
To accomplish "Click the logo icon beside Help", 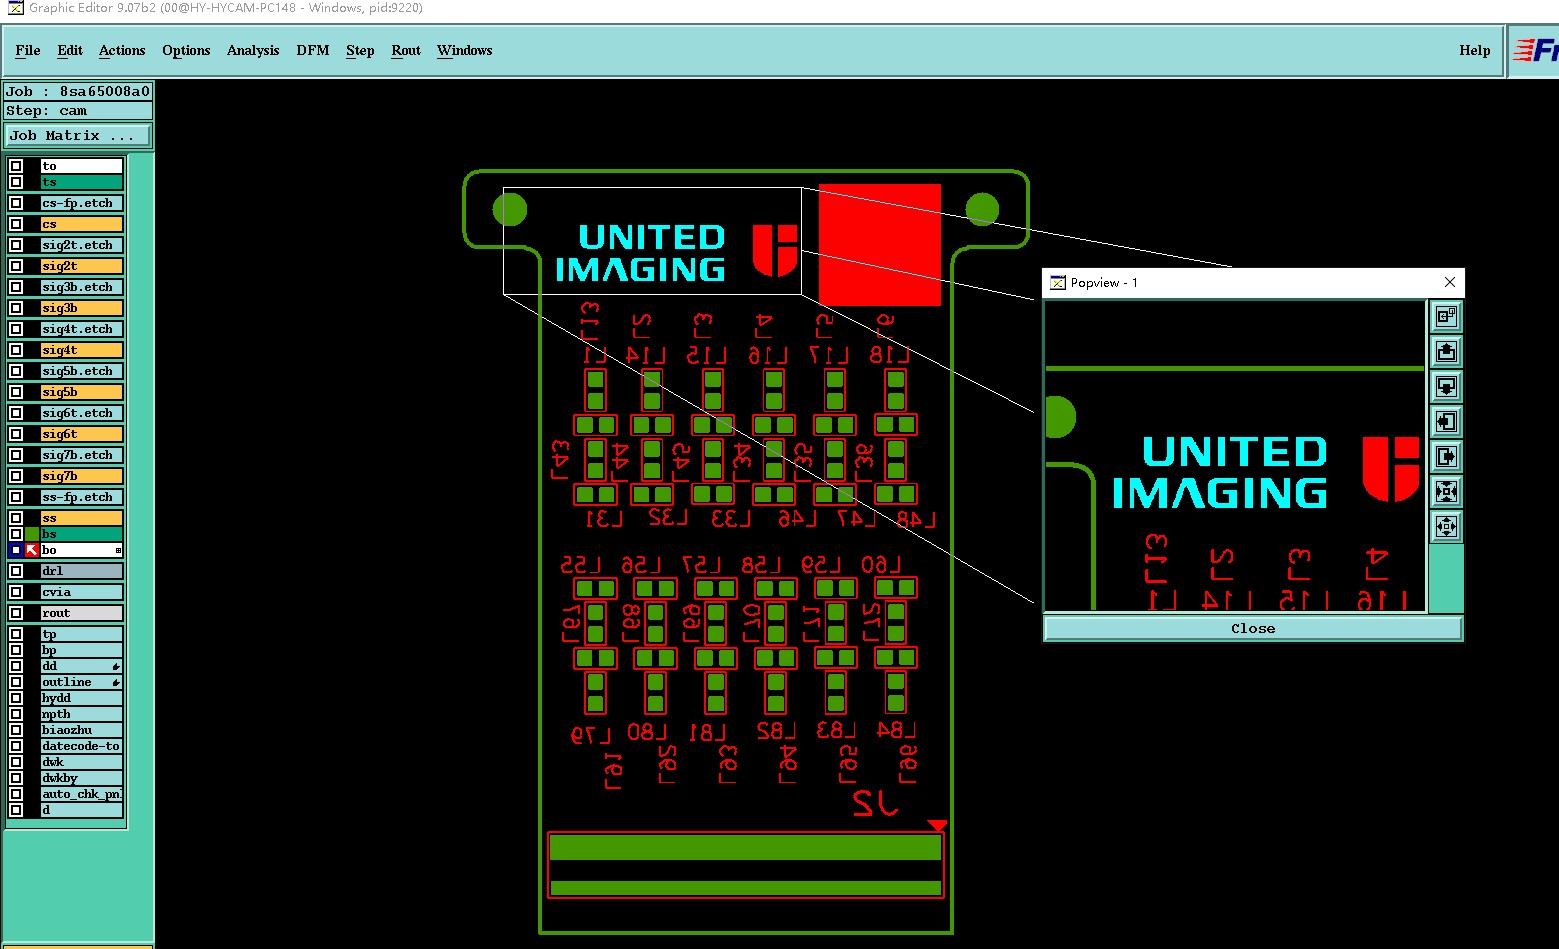I will [x=1535, y=50].
